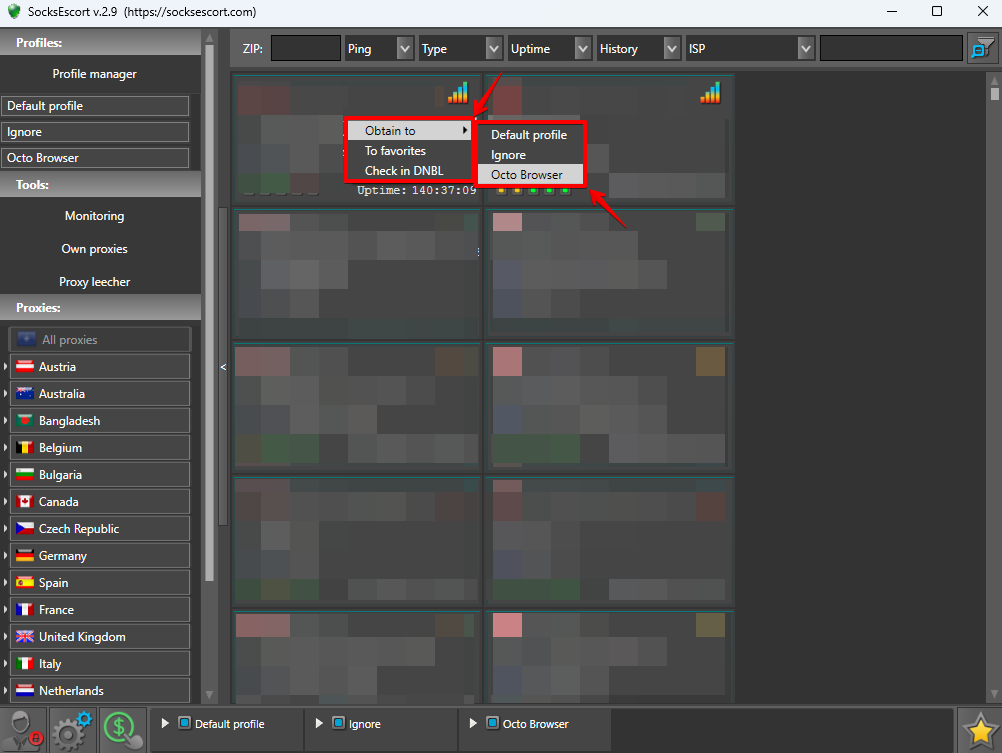This screenshot has height=753, width=1002.
Task: Click the Canada flag icon
Action: coord(25,501)
